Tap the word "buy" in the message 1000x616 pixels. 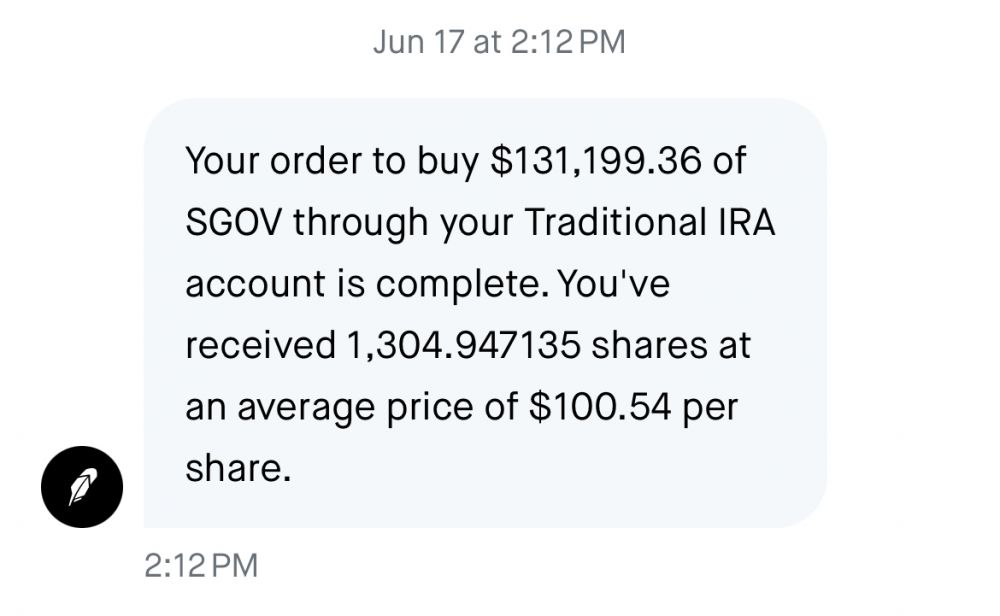pos(448,161)
